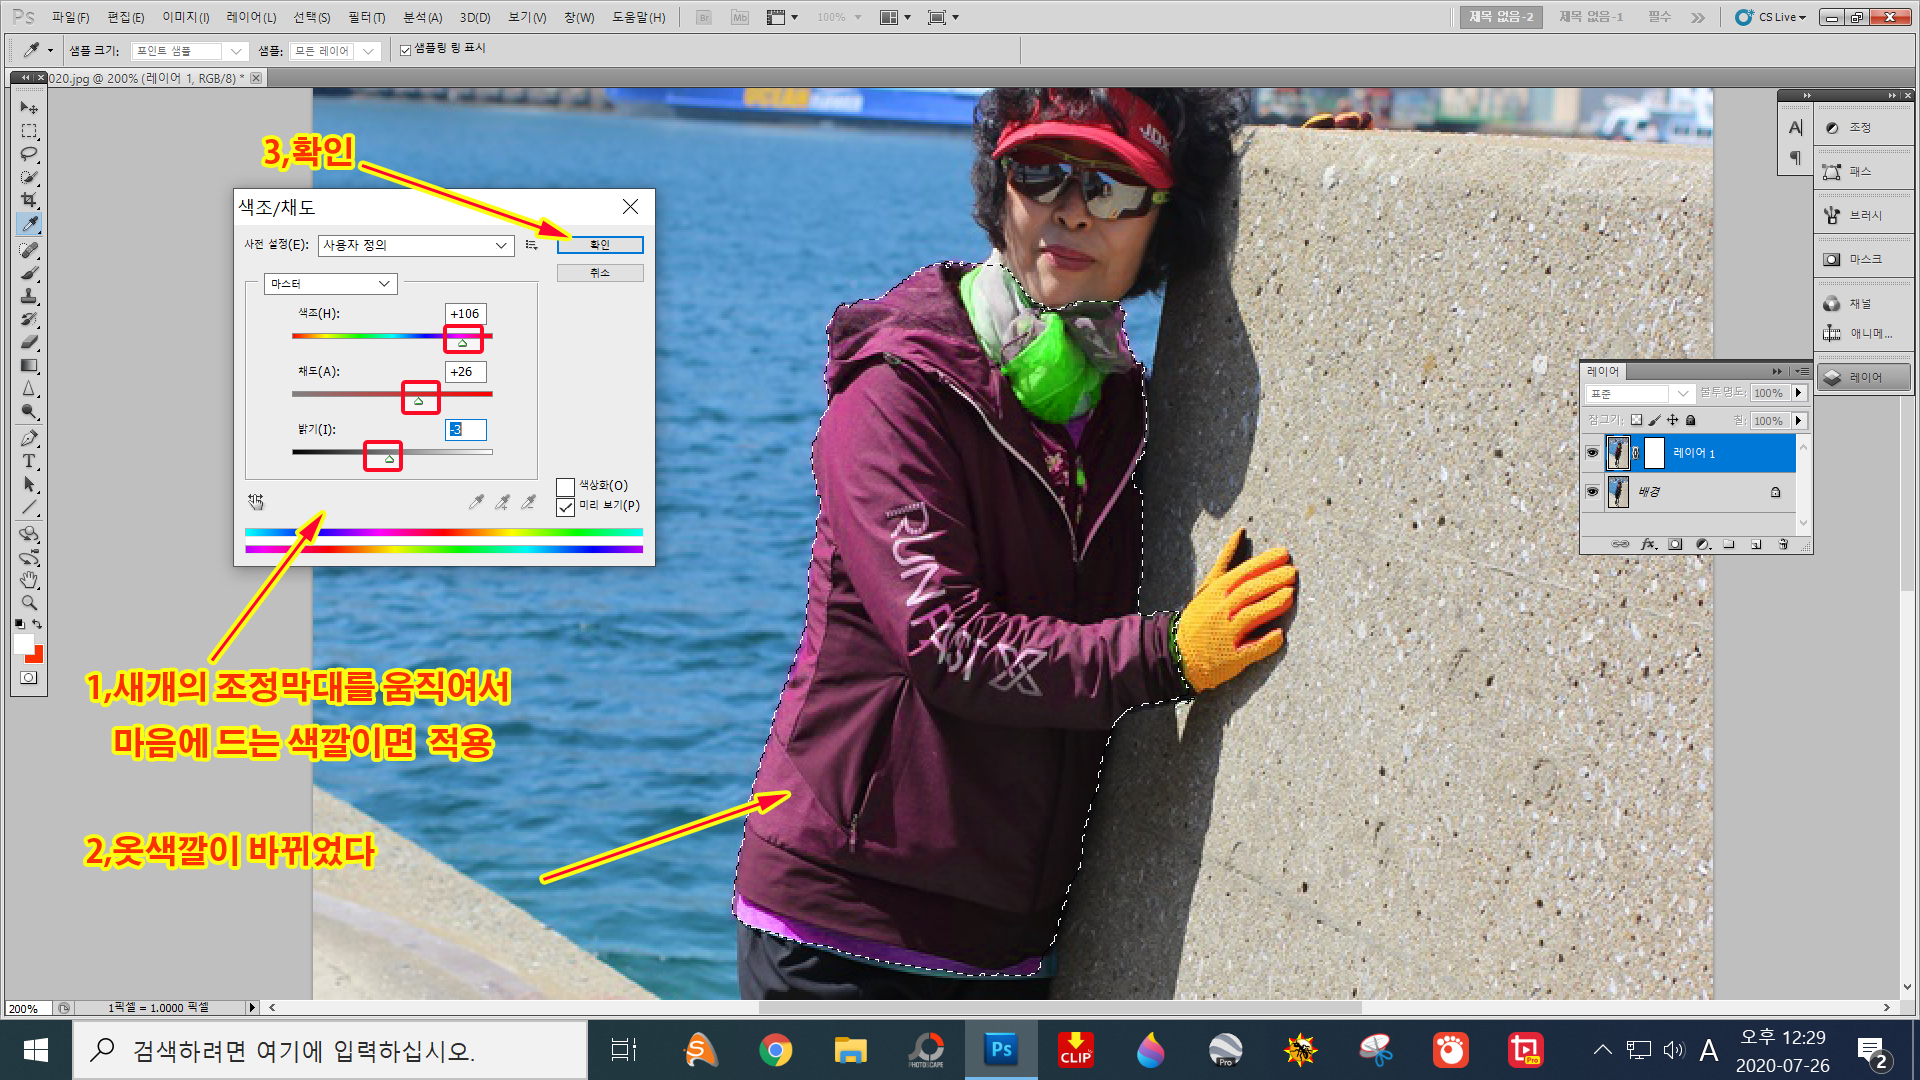This screenshot has height=1080, width=1920.
Task: Click the on-image adjustment hand icon
Action: point(256,501)
